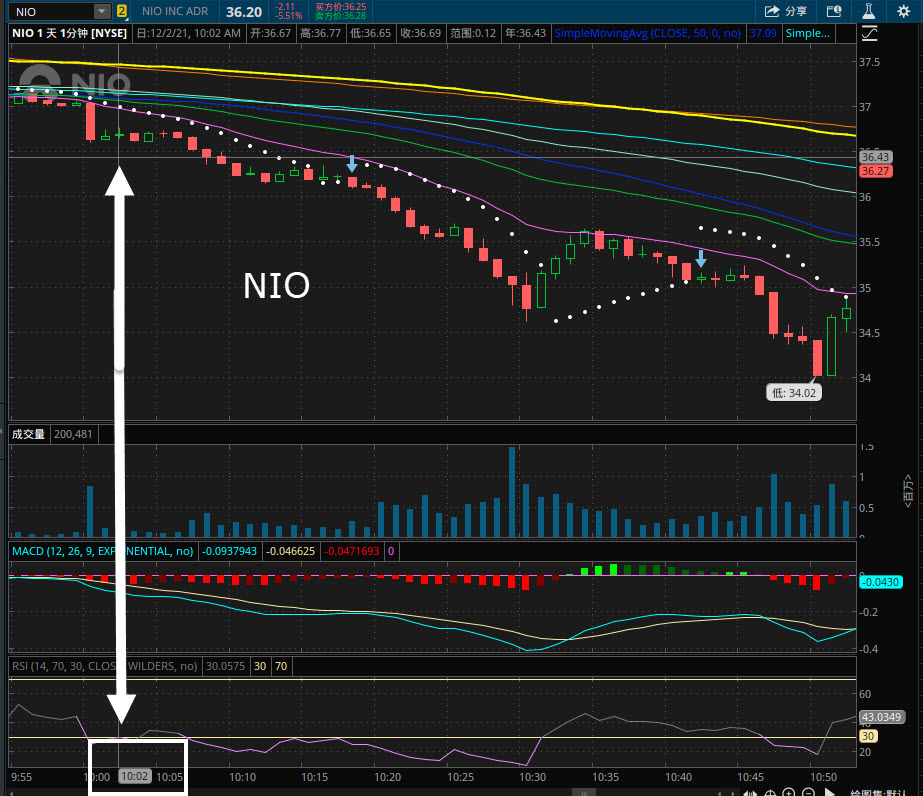The image size is (923, 796).
Task: Click the horizontal chart scrollbar thumb
Action: (x=584, y=792)
